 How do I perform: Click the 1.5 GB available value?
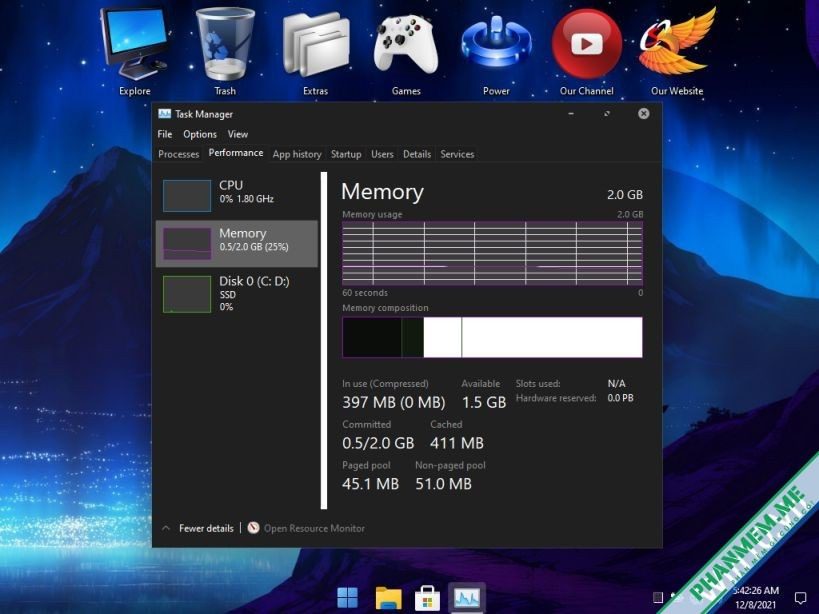point(484,403)
